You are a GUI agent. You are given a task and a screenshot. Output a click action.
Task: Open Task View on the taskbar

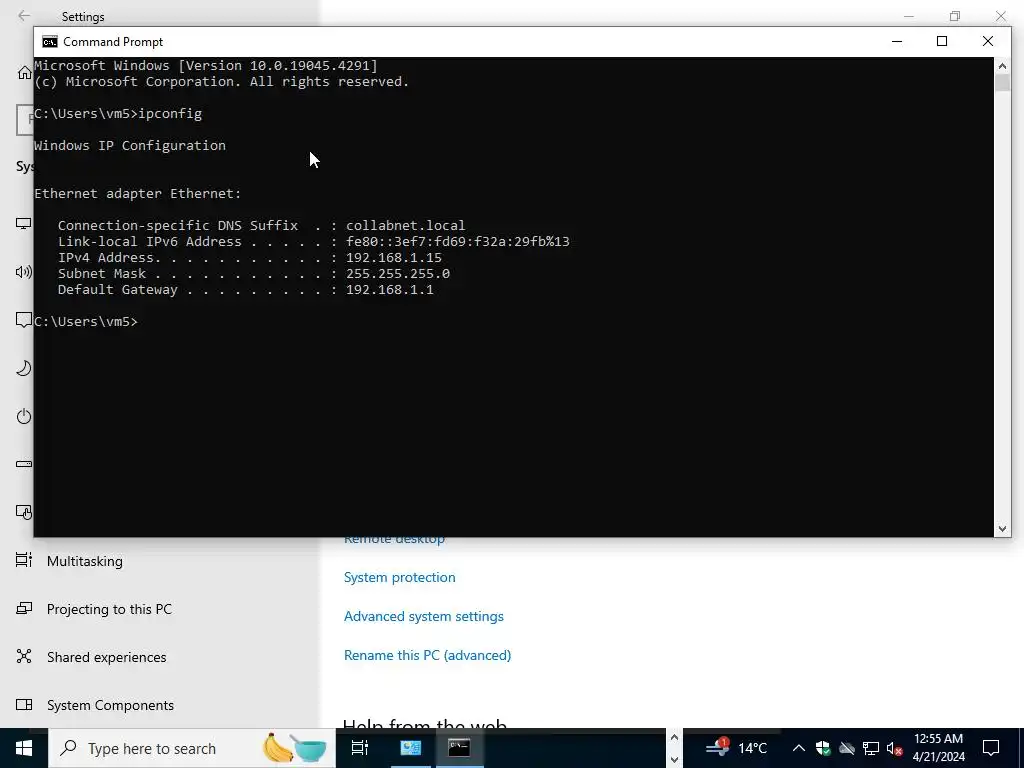(360, 748)
